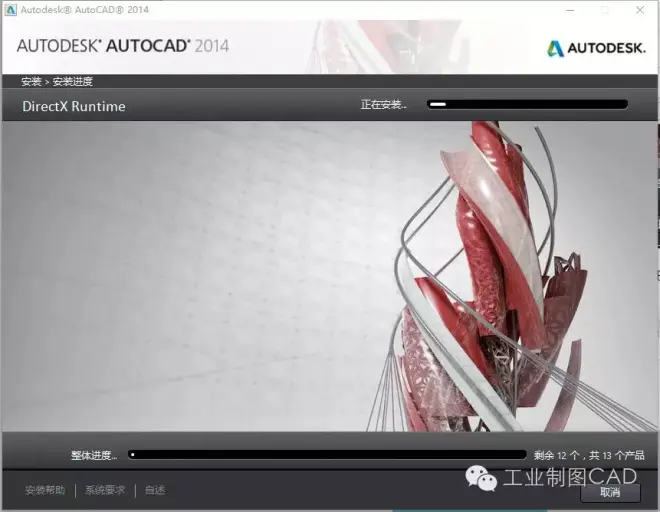Open the 安装帮助 link
This screenshot has height=512, width=660.
pyautogui.click(x=45, y=490)
